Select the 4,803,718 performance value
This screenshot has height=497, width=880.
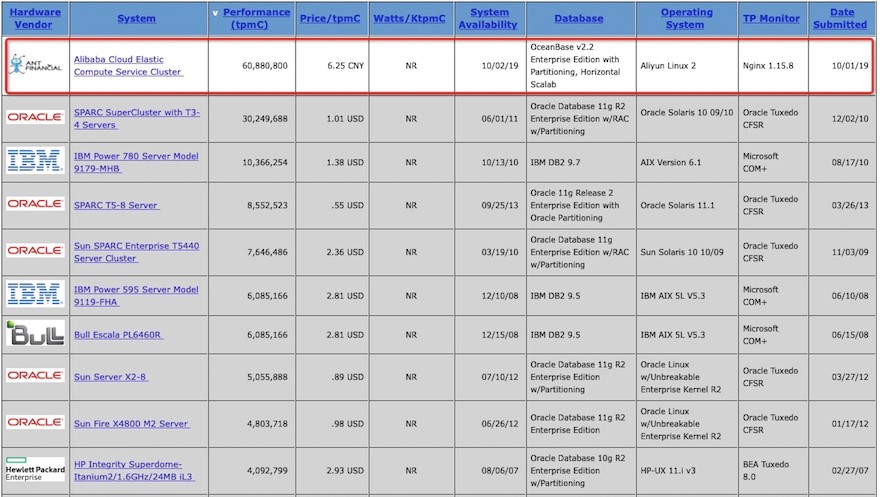tap(267, 424)
